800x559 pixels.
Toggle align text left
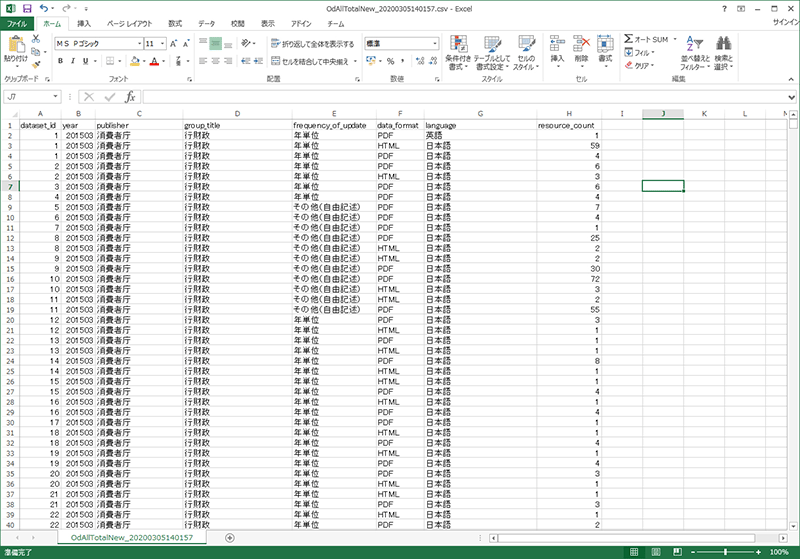click(x=203, y=61)
